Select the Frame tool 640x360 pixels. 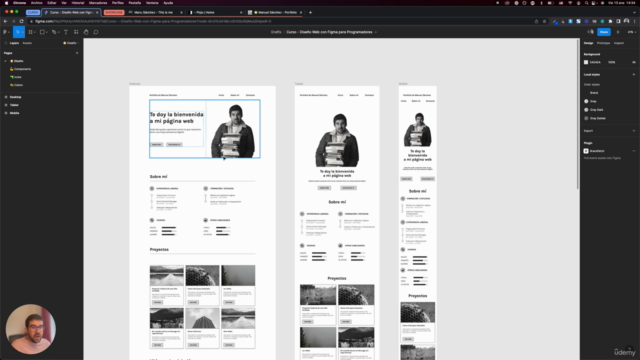click(30, 32)
